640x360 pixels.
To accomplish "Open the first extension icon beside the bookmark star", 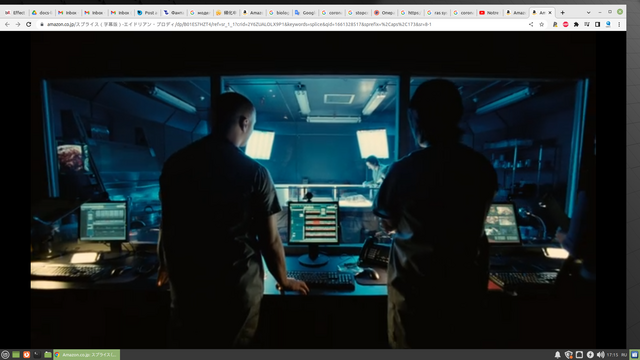I will (x=555, y=24).
